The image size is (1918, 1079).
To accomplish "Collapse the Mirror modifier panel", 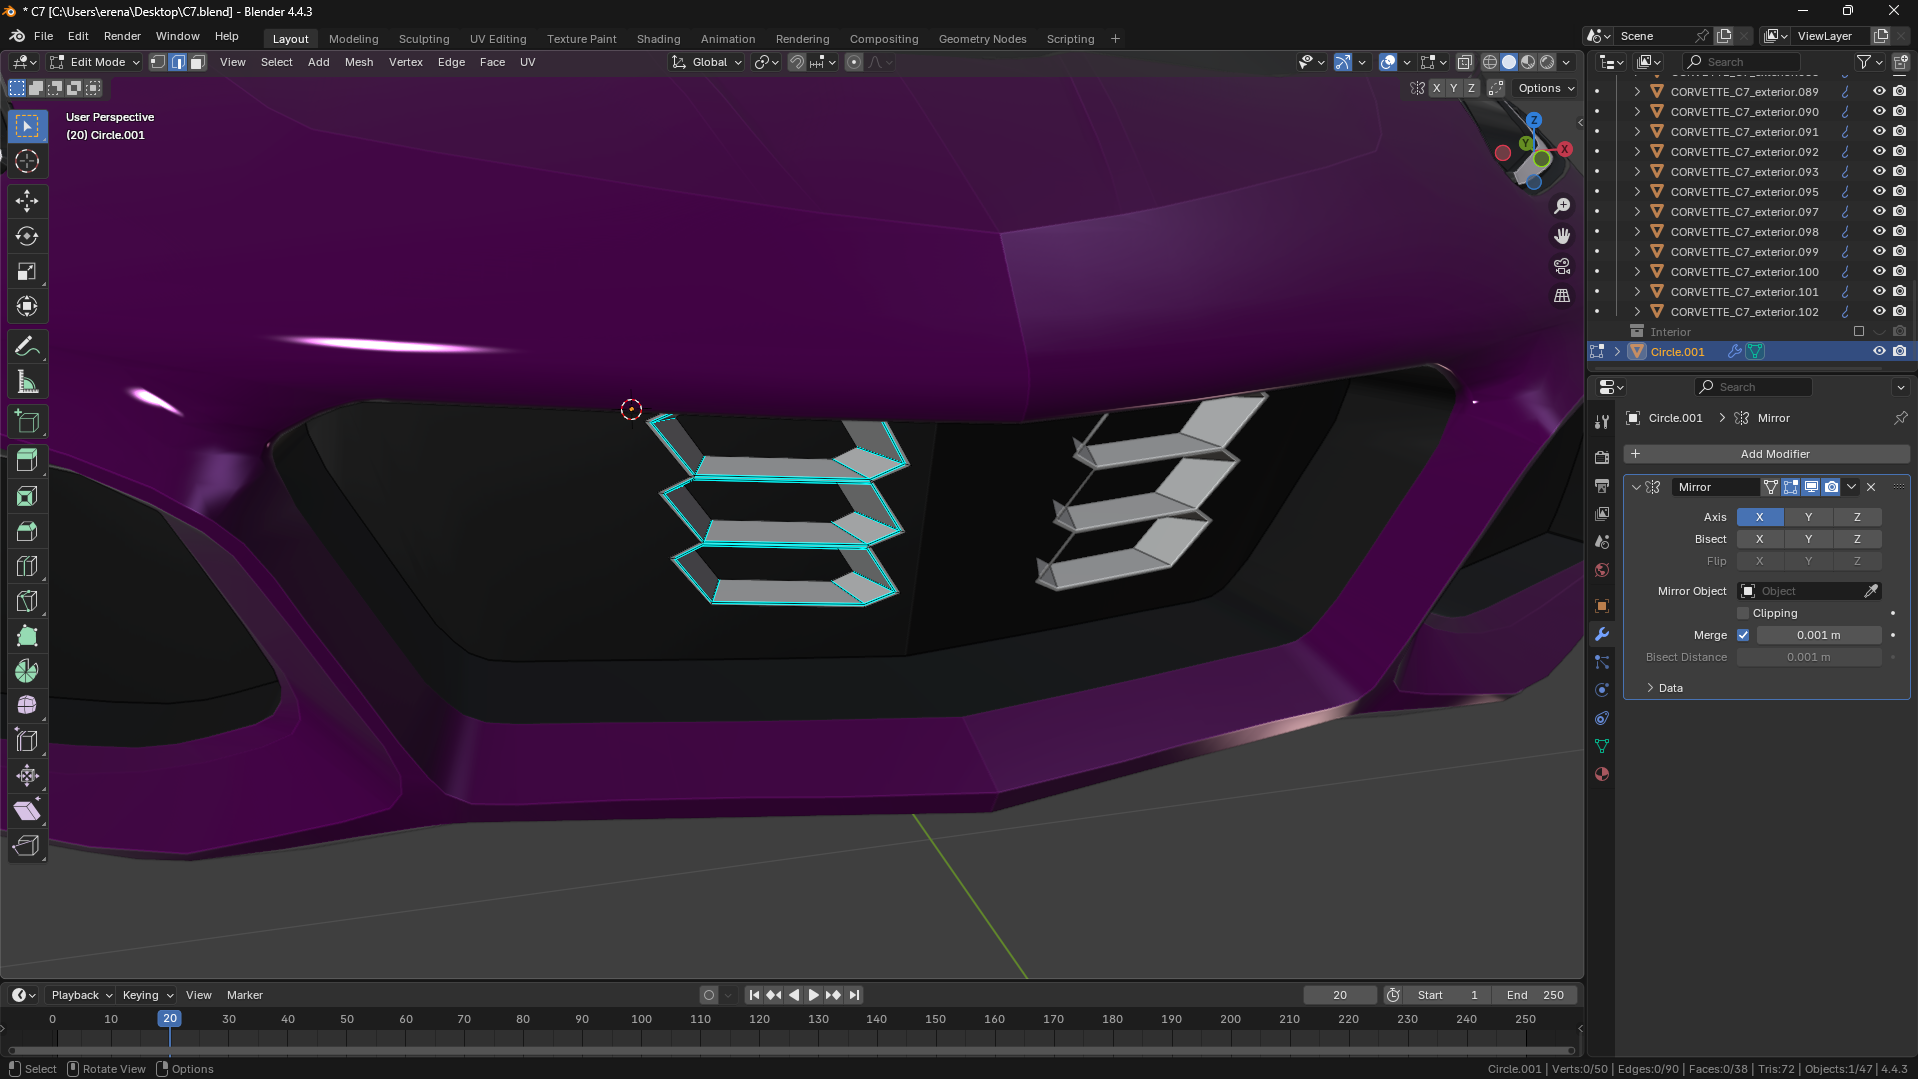I will [1636, 487].
